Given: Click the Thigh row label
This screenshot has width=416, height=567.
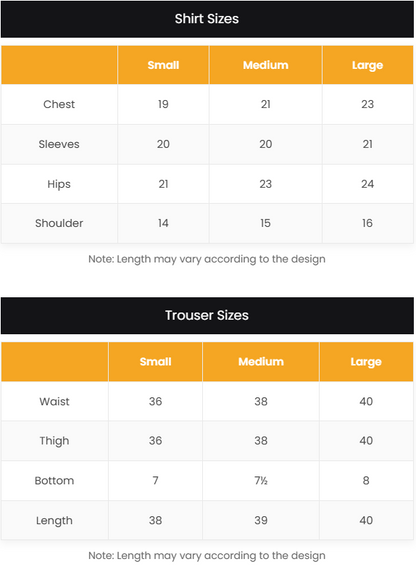Looking at the screenshot, I should pyautogui.click(x=54, y=441).
